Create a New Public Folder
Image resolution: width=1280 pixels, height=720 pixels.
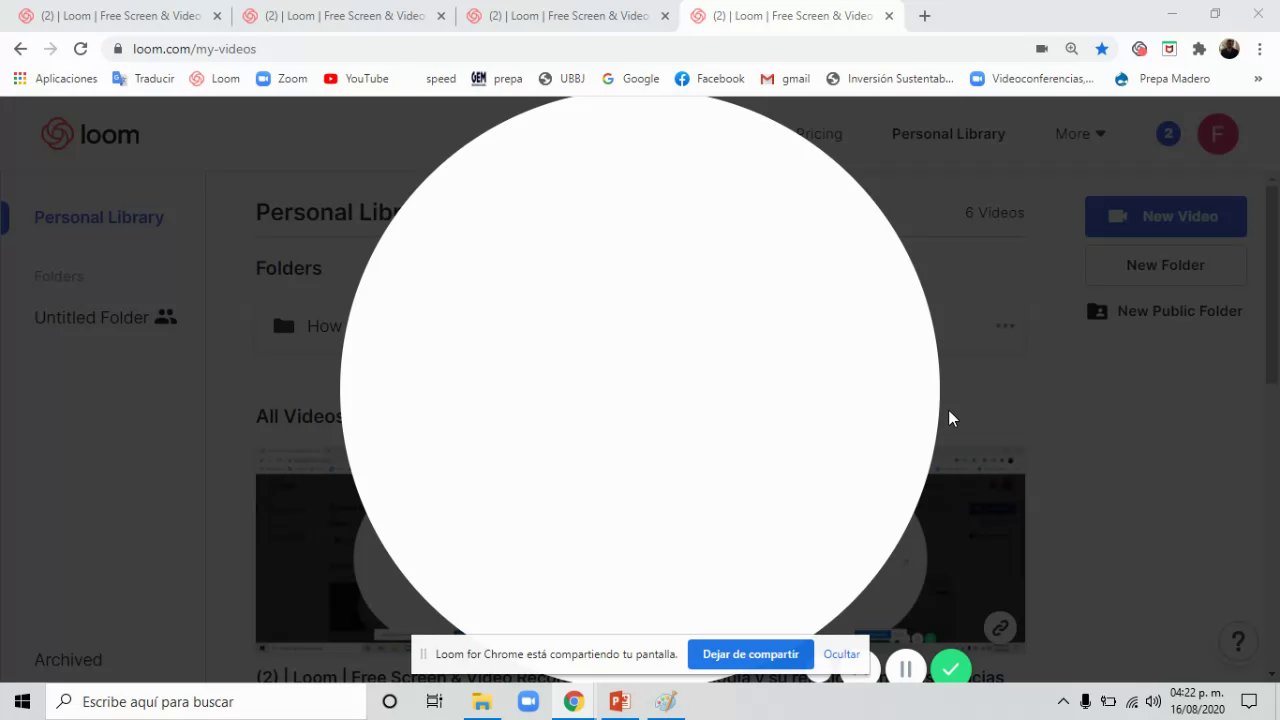point(1165,311)
